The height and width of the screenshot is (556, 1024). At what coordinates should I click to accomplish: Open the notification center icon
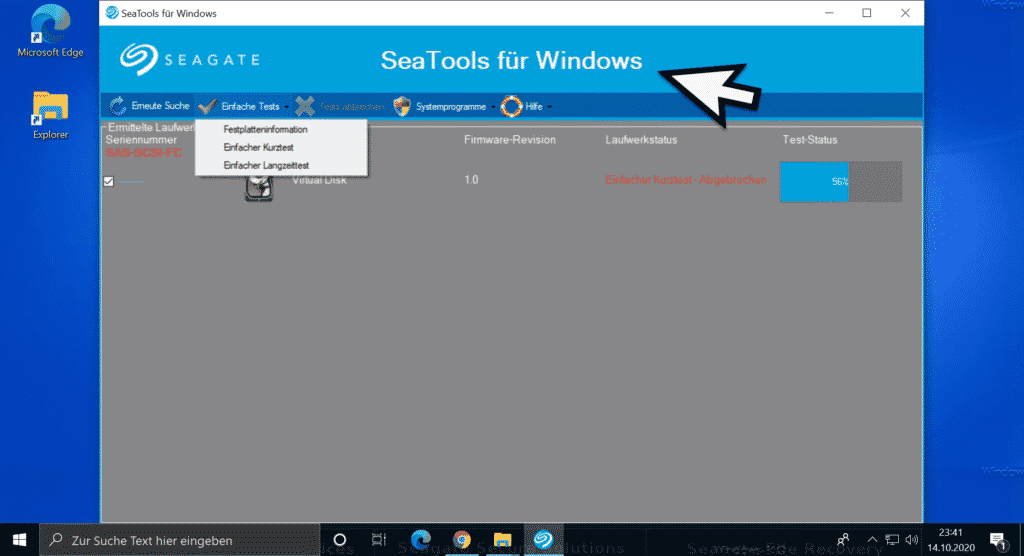click(x=997, y=540)
